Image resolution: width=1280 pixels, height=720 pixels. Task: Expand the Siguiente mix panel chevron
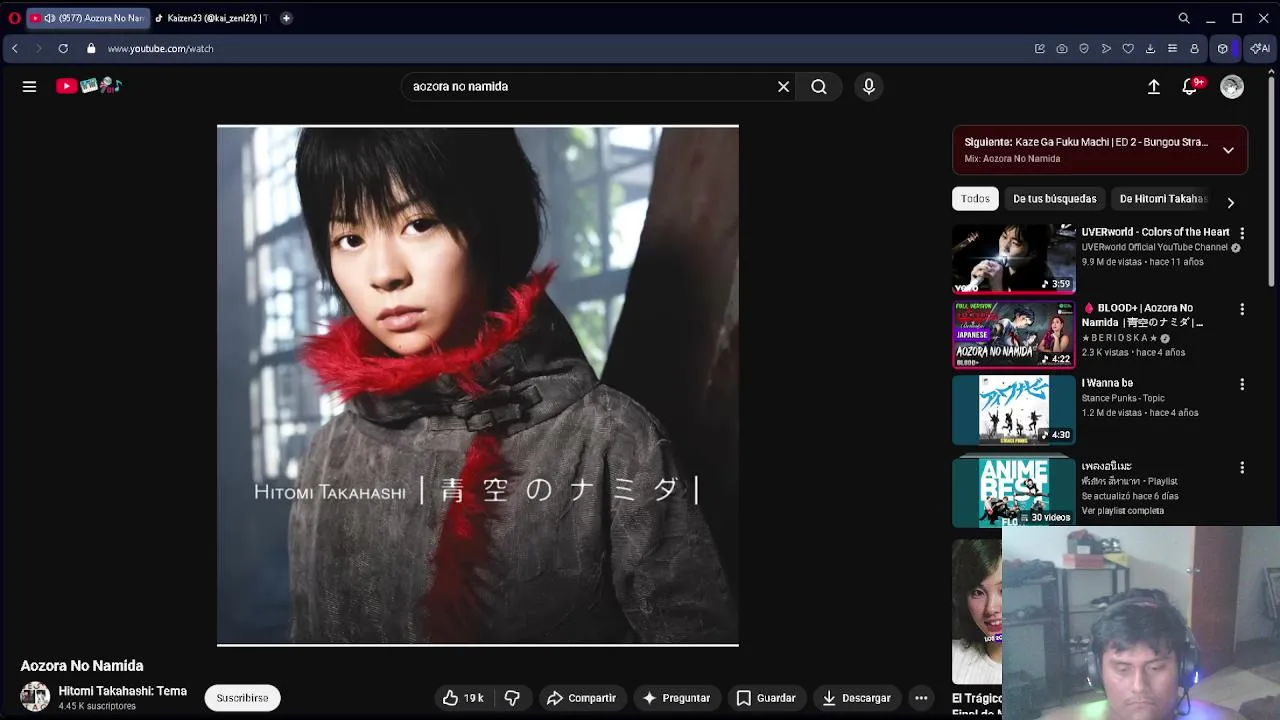tap(1228, 150)
